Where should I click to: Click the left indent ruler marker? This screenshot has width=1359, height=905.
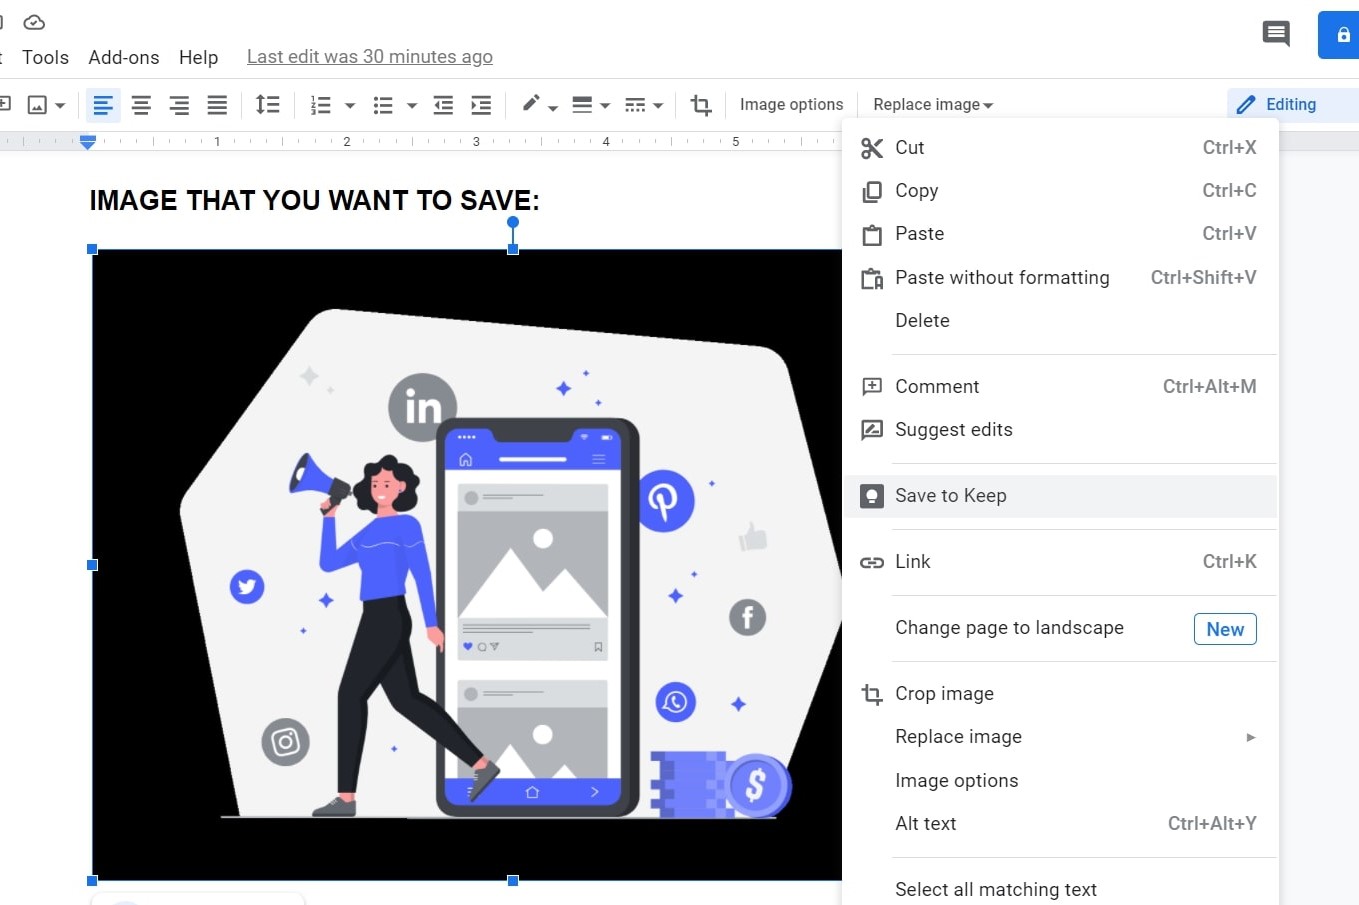pos(88,143)
